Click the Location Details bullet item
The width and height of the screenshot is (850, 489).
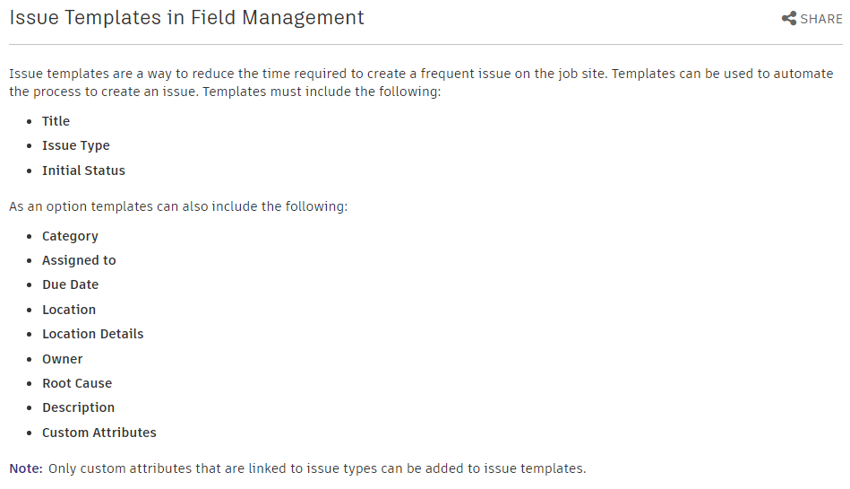(x=93, y=334)
